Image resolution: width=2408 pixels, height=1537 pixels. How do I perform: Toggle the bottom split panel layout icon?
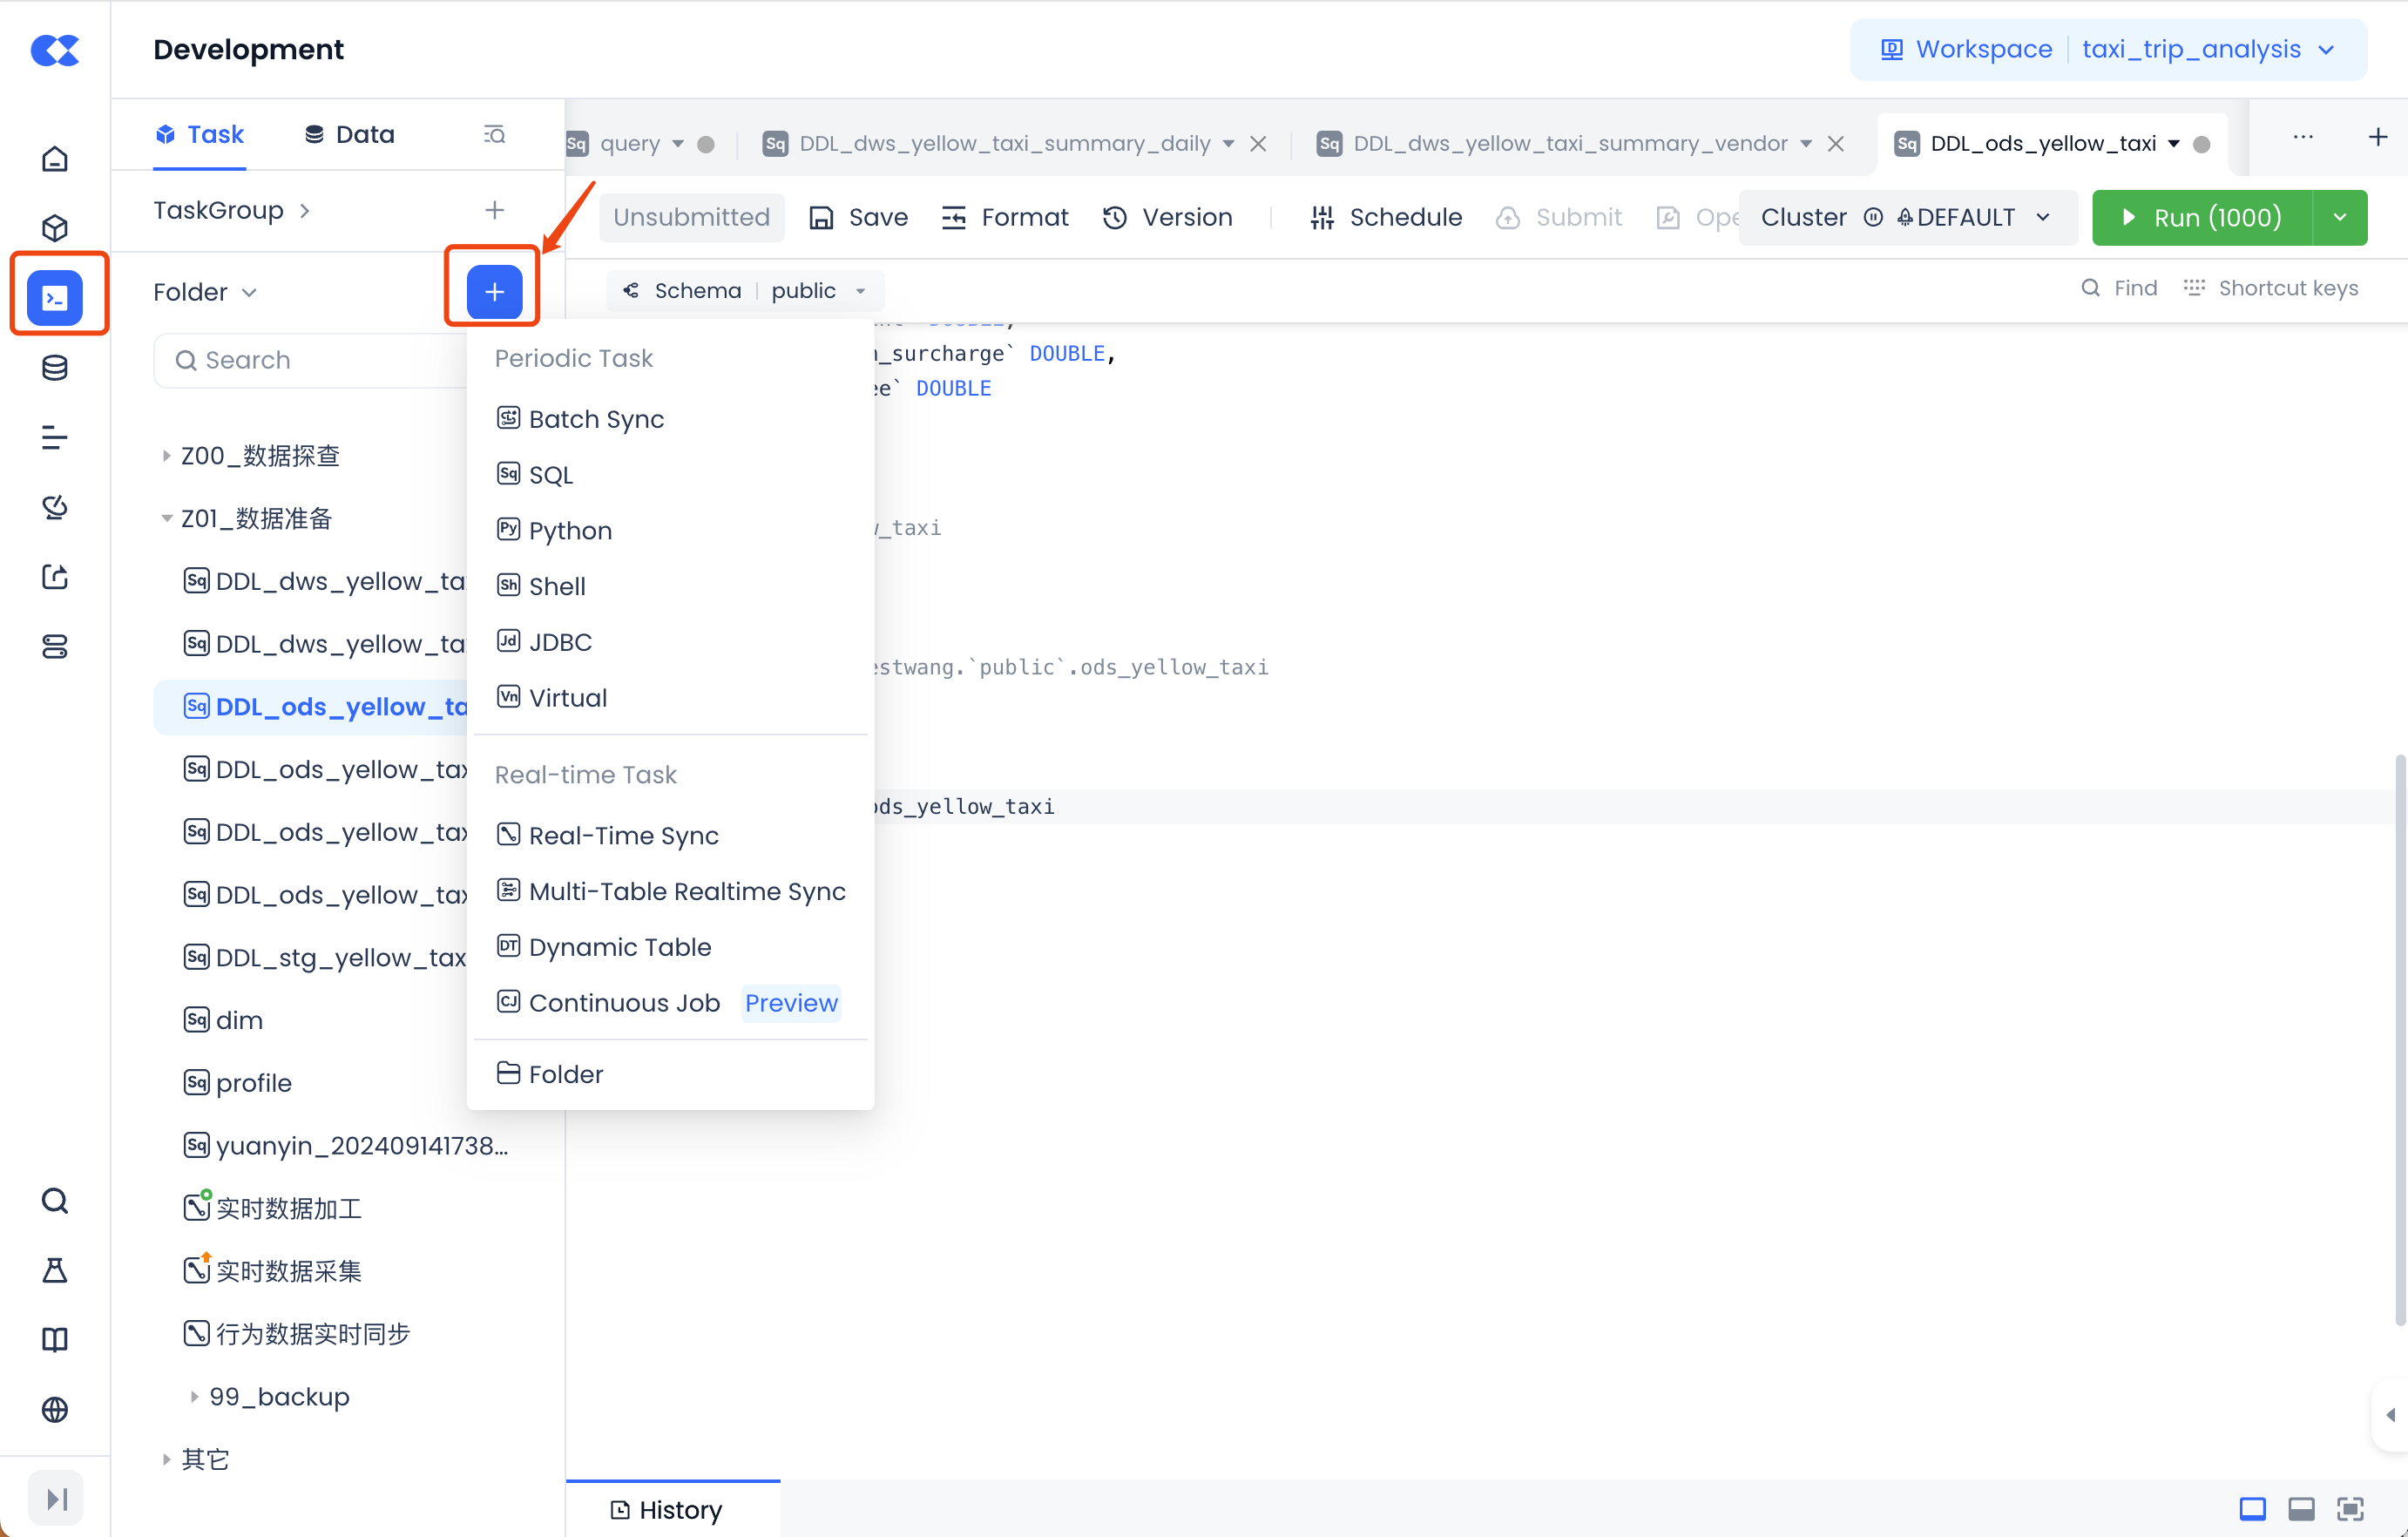click(x=2301, y=1508)
